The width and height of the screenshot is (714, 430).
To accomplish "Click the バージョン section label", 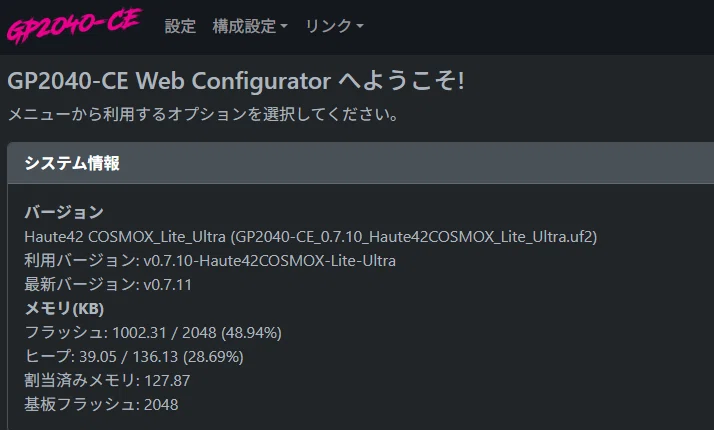I will (x=64, y=212).
